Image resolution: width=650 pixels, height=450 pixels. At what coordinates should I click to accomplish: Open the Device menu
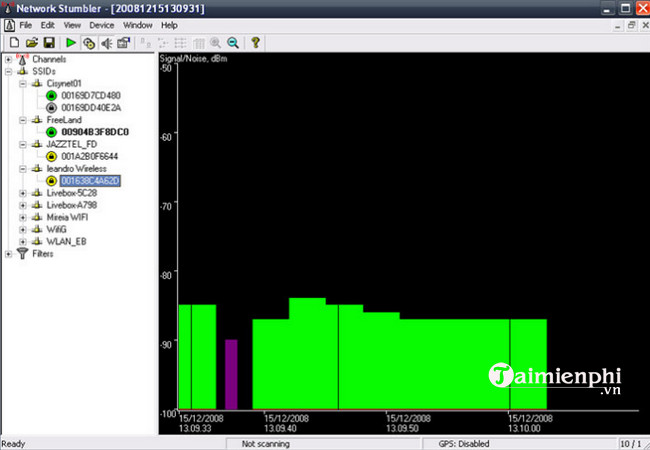[101, 24]
